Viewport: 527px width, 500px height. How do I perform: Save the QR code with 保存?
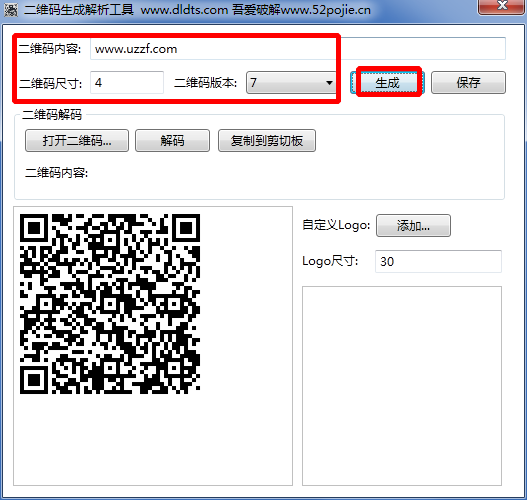468,82
